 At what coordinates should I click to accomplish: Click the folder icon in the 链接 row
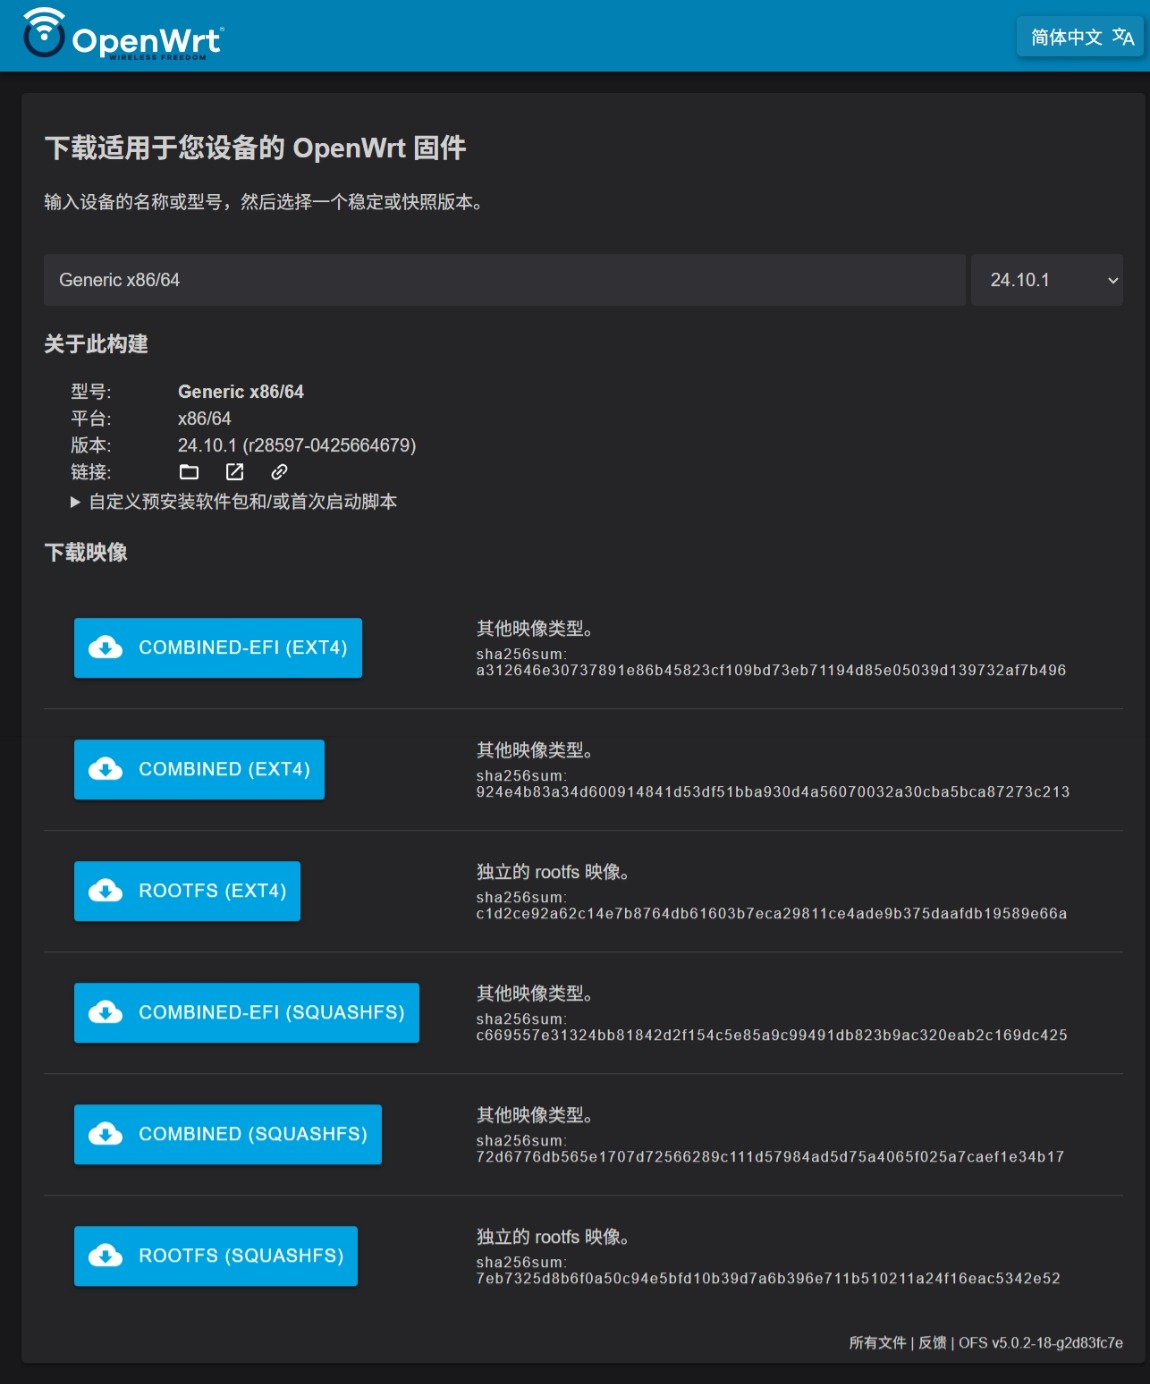(x=189, y=471)
